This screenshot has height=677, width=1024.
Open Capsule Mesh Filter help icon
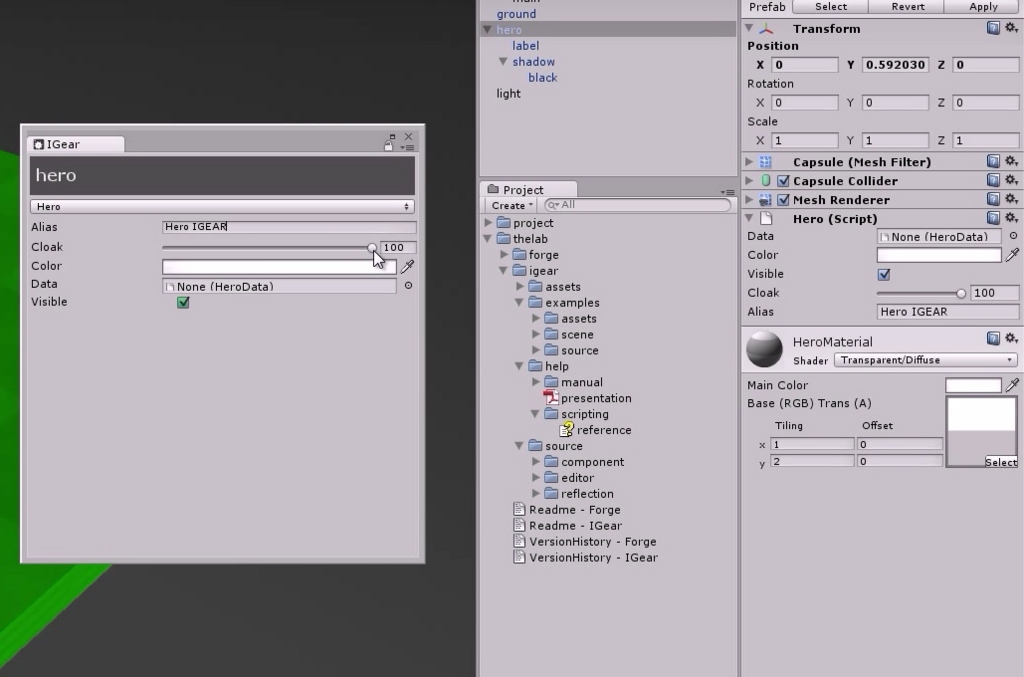click(993, 161)
